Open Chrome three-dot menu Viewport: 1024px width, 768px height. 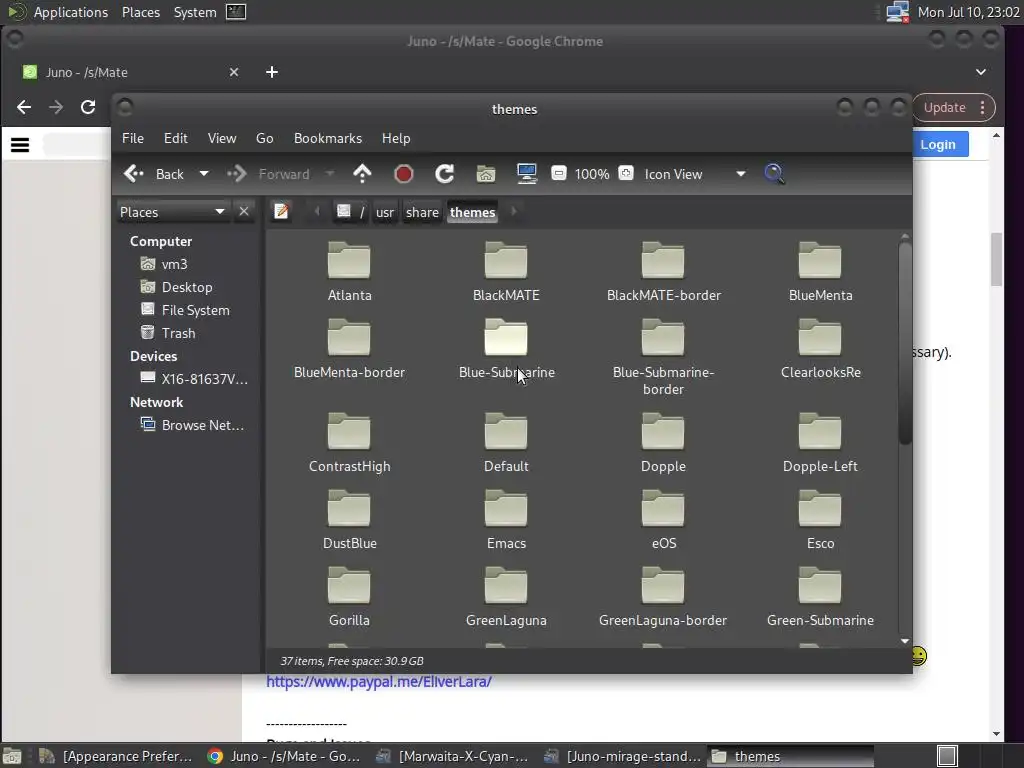click(982, 107)
